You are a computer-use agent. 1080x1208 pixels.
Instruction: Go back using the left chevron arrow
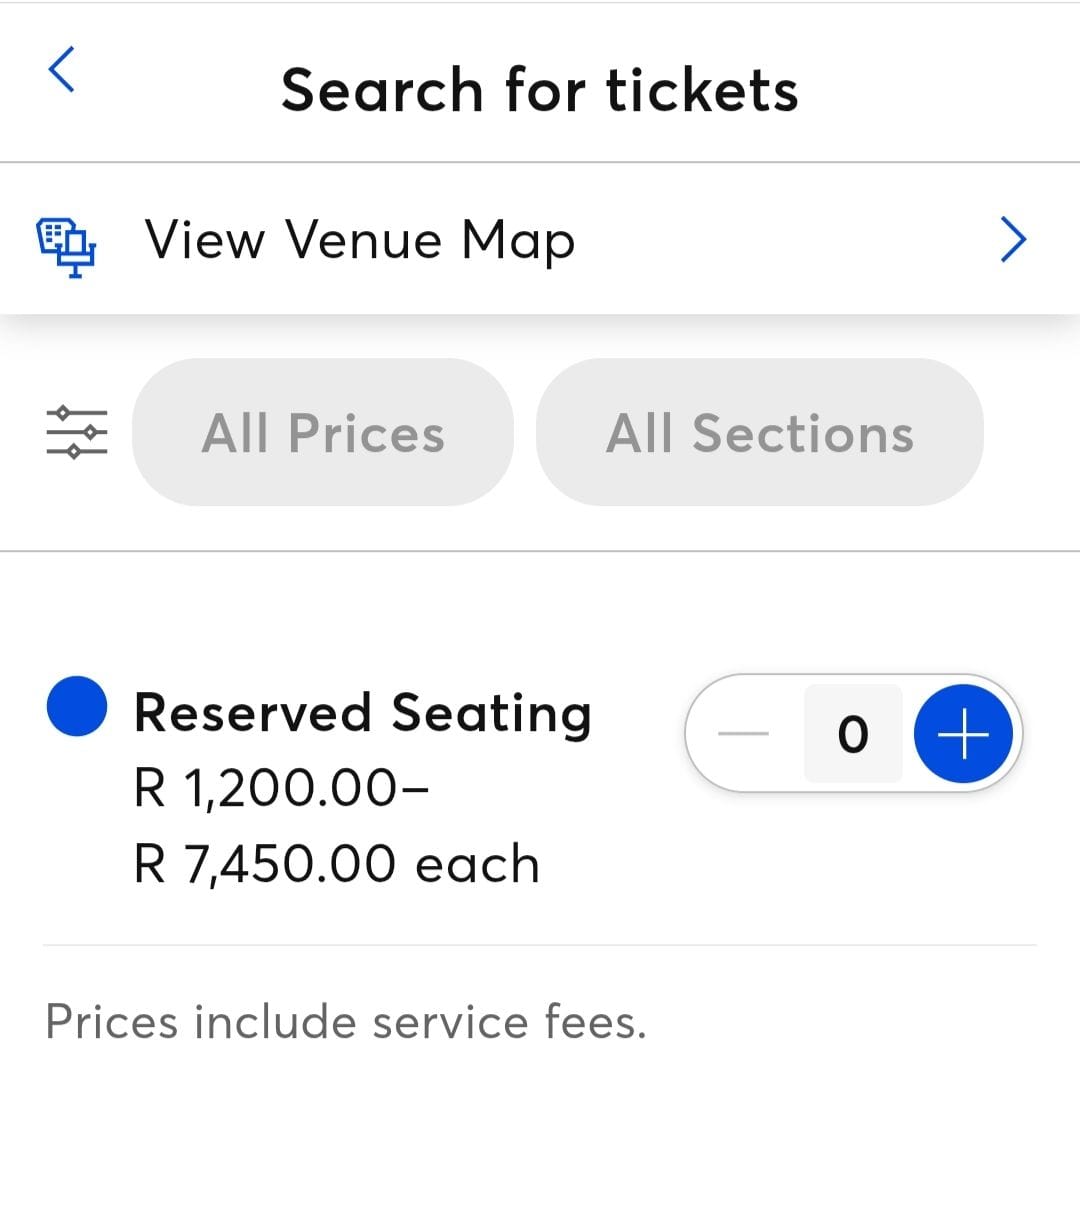click(62, 70)
